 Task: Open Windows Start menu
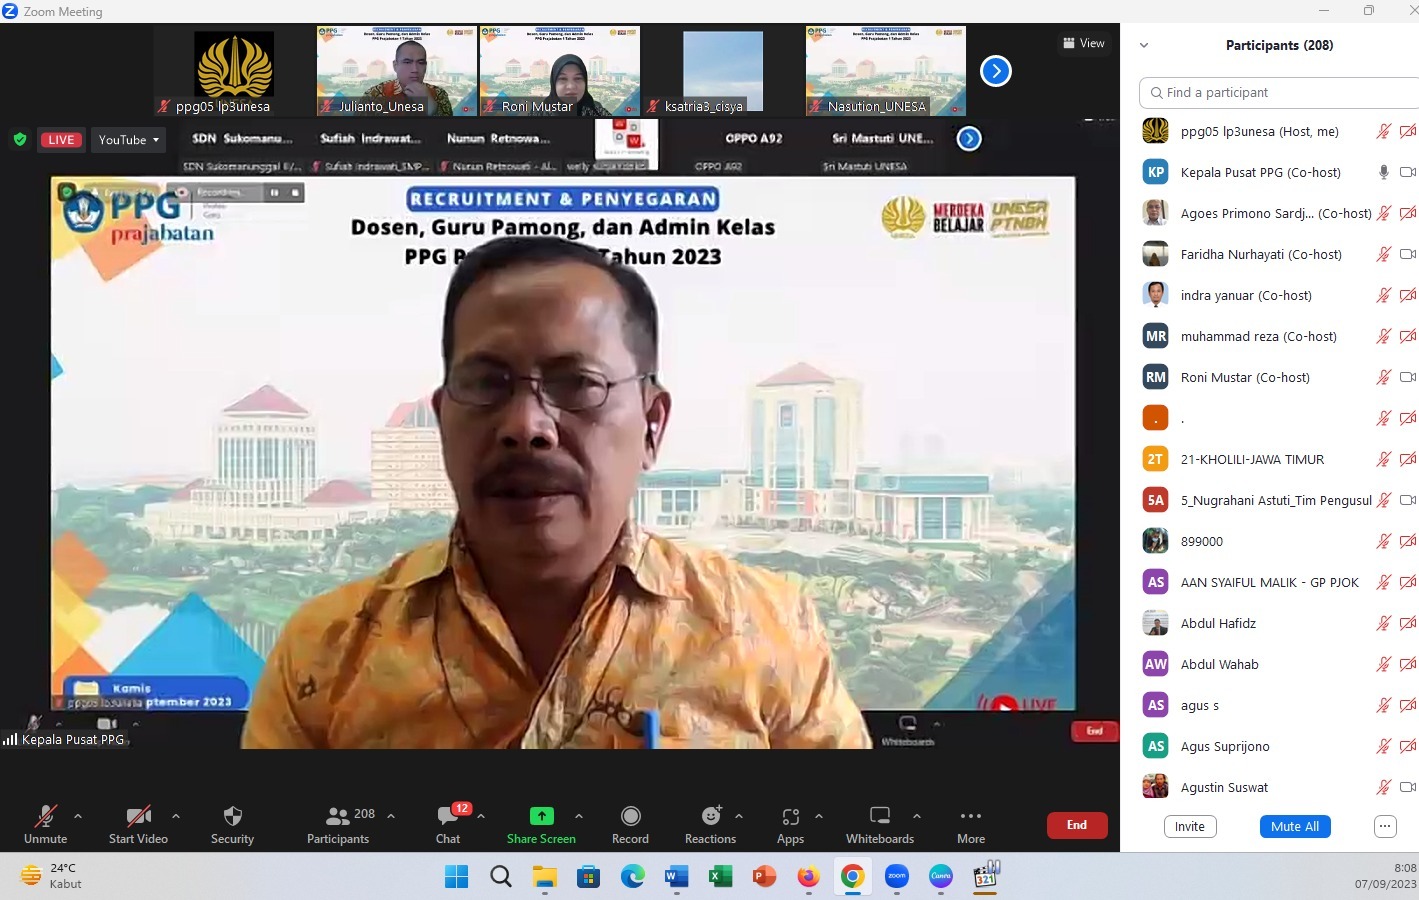tap(456, 877)
